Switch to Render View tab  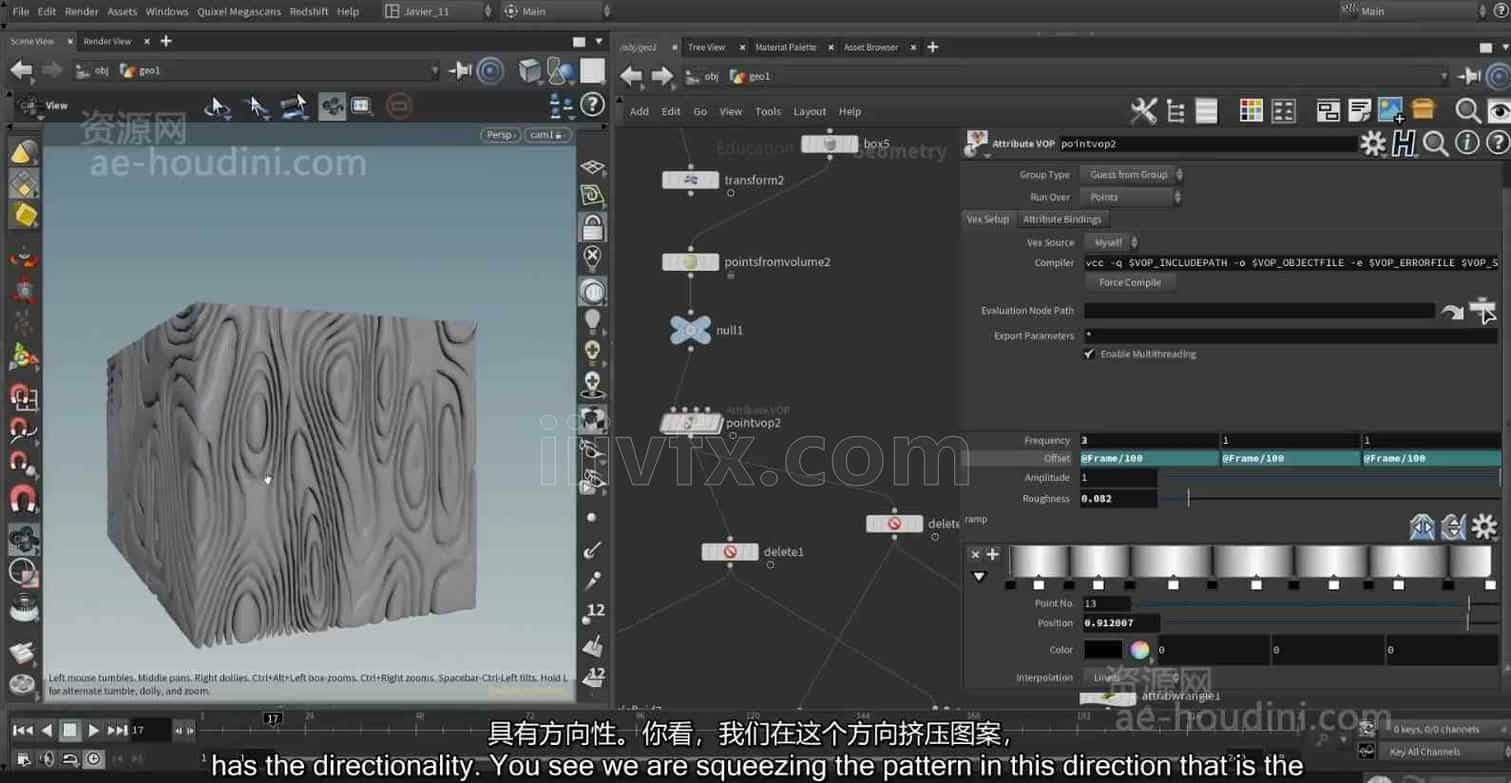pos(107,41)
